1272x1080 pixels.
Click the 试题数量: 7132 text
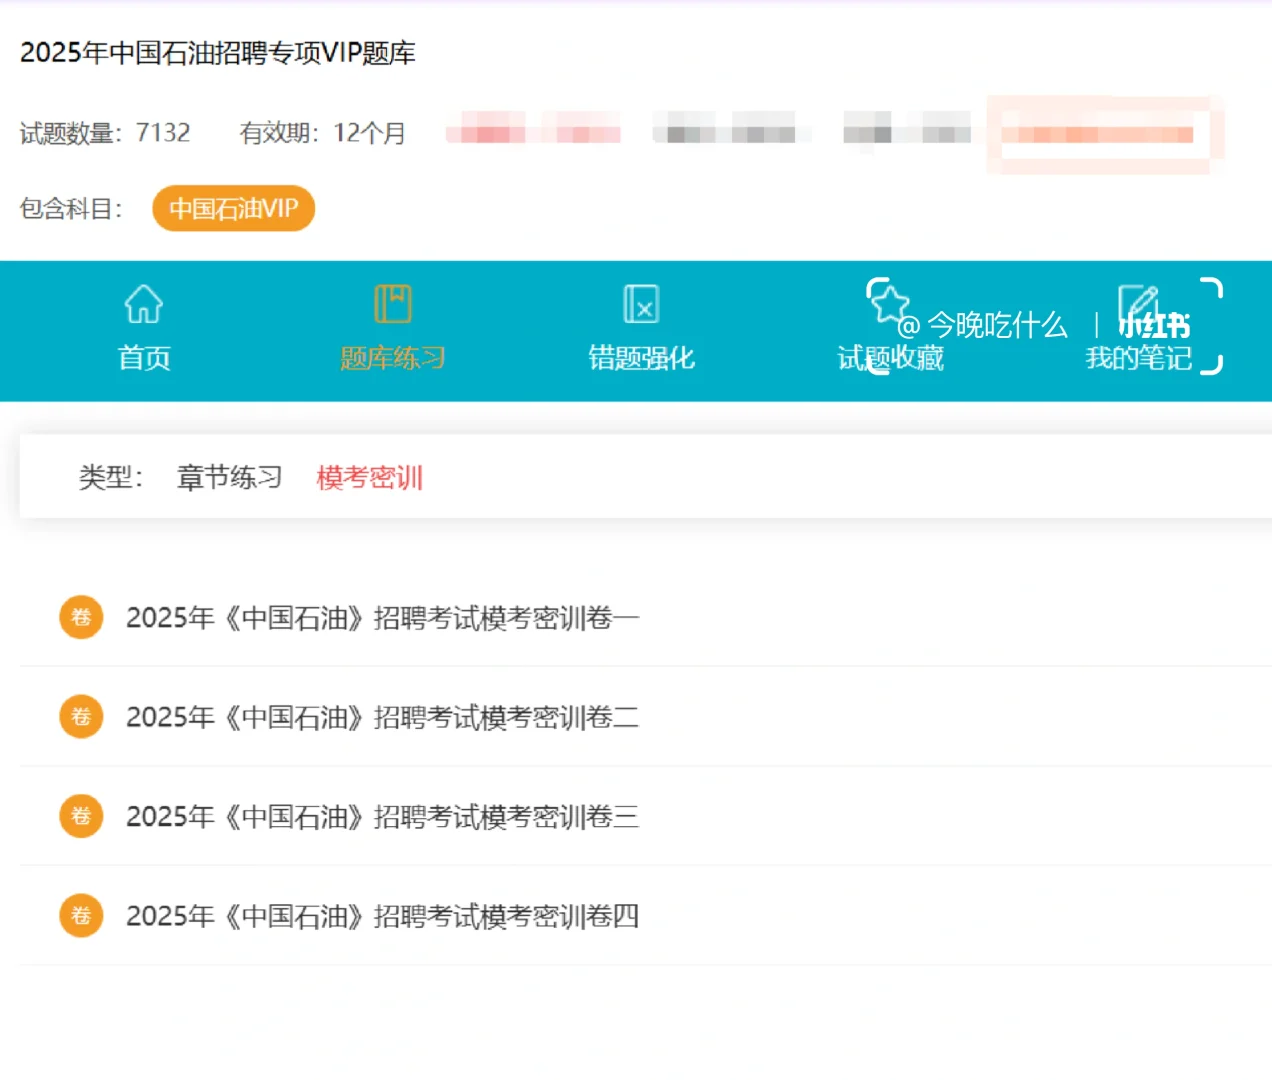[x=105, y=133]
